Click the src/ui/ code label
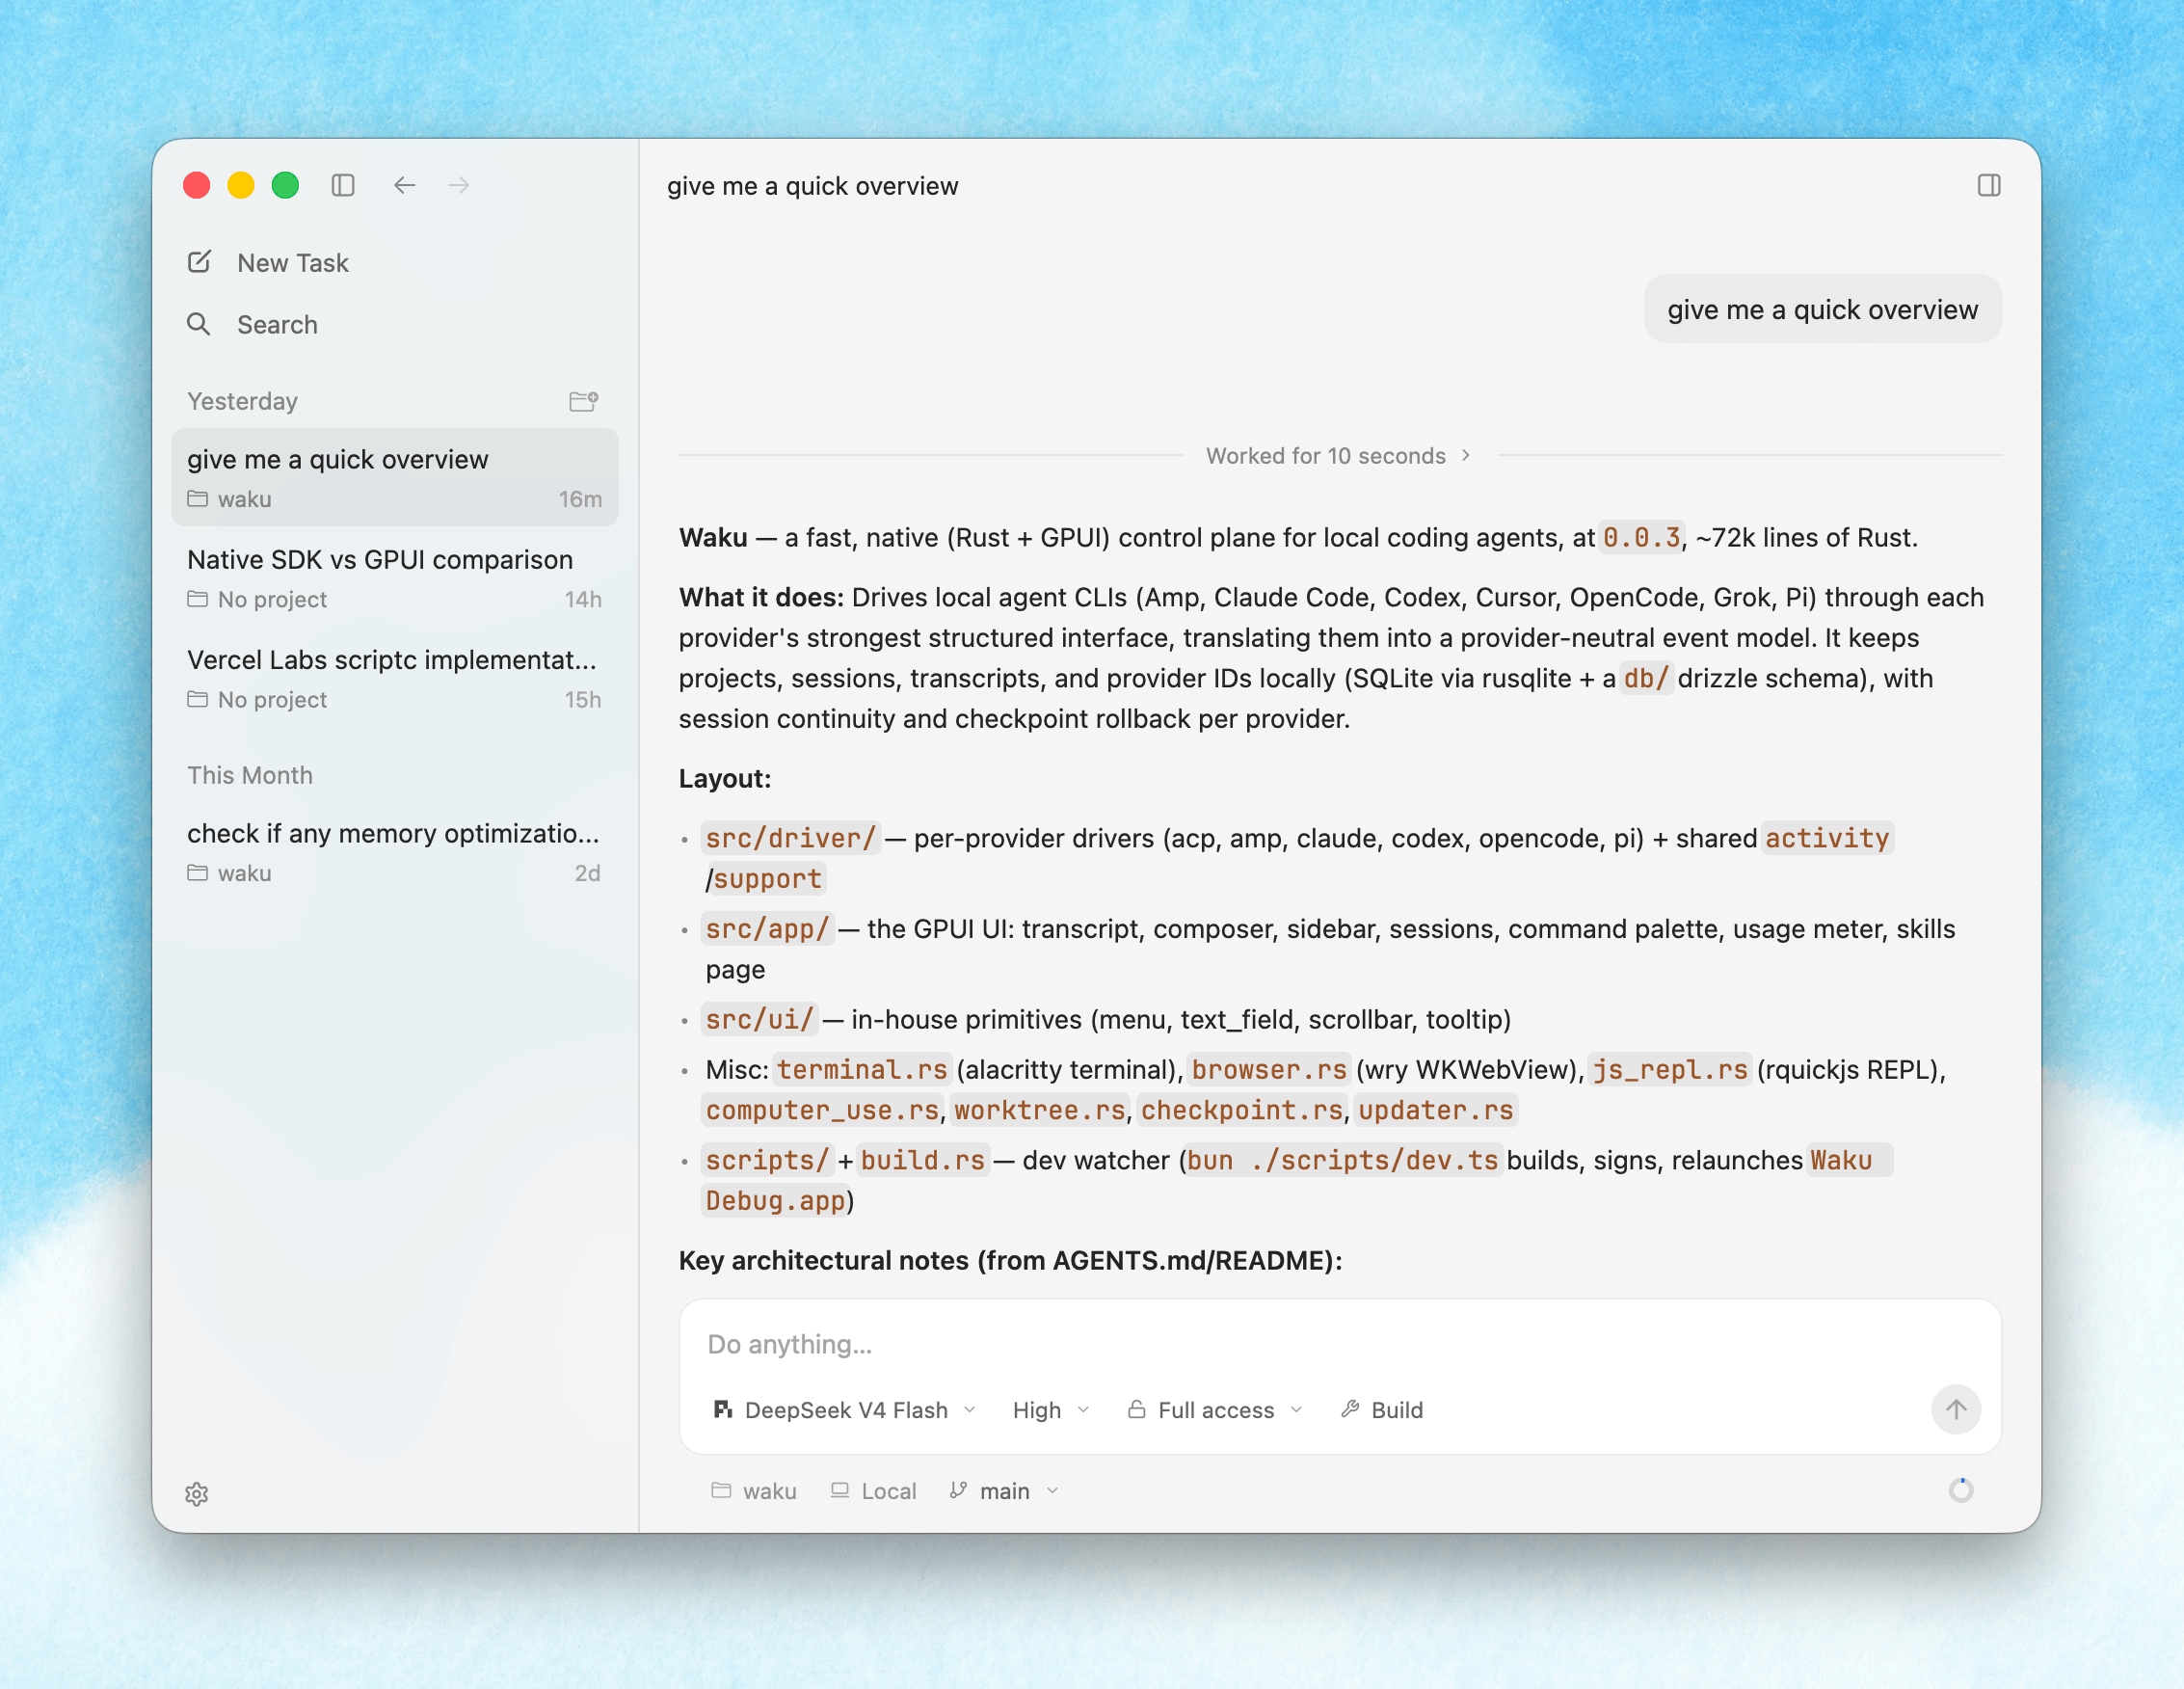 click(759, 1019)
